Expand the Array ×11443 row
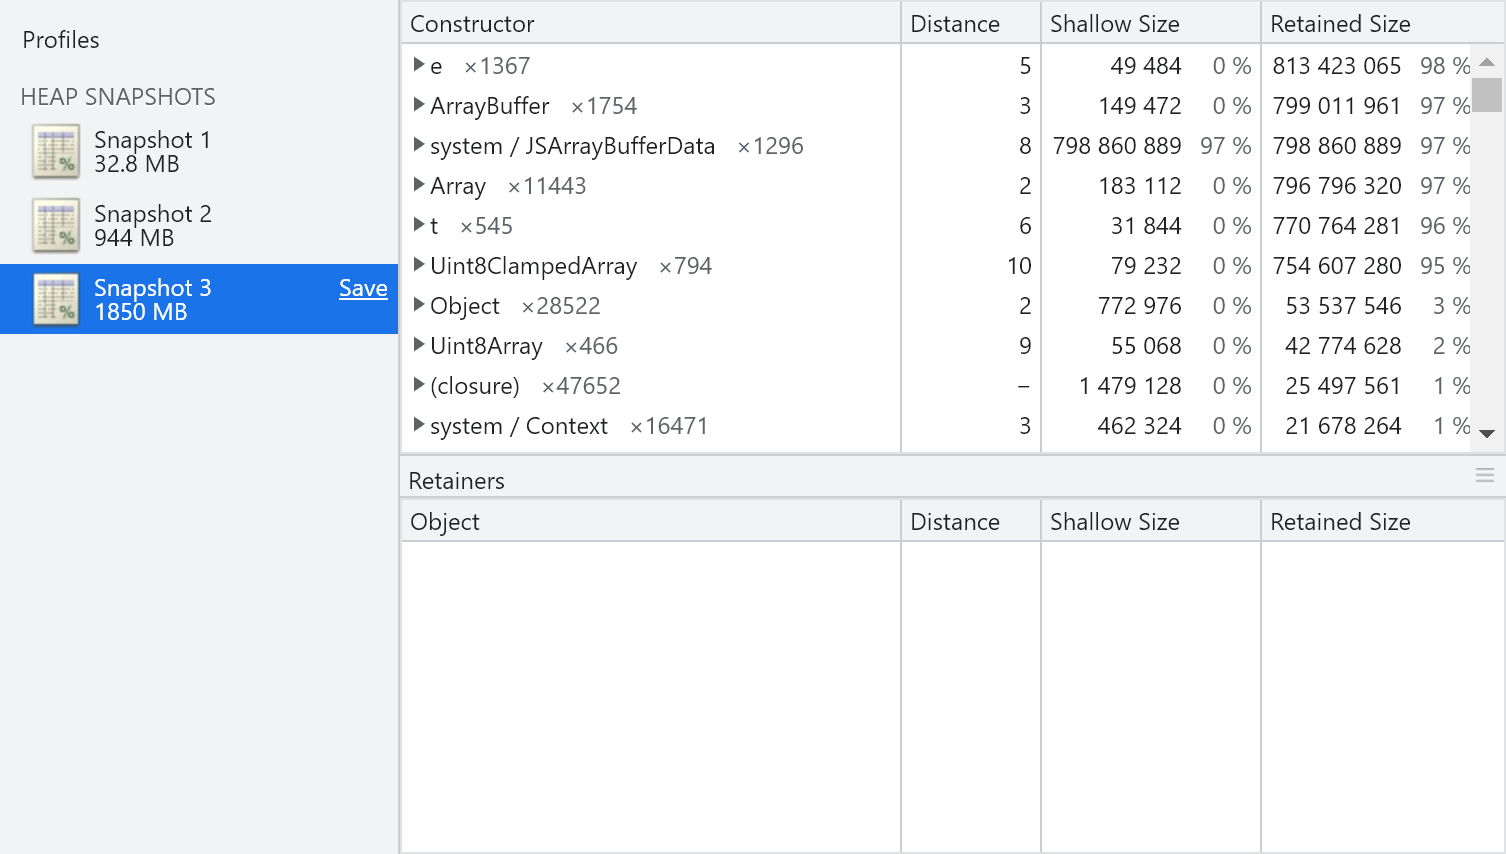The height and width of the screenshot is (854, 1506). point(419,185)
